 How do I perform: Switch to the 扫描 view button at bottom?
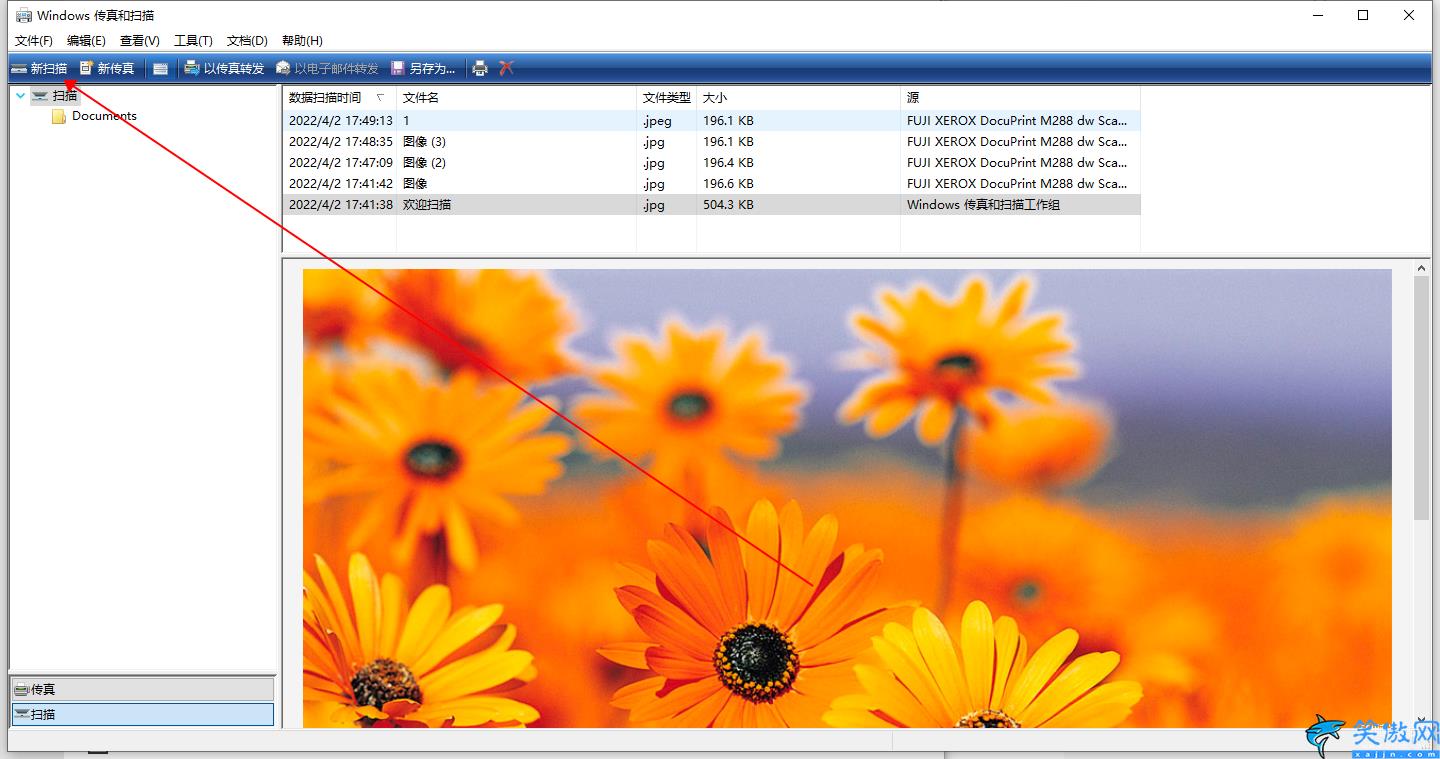click(x=142, y=714)
